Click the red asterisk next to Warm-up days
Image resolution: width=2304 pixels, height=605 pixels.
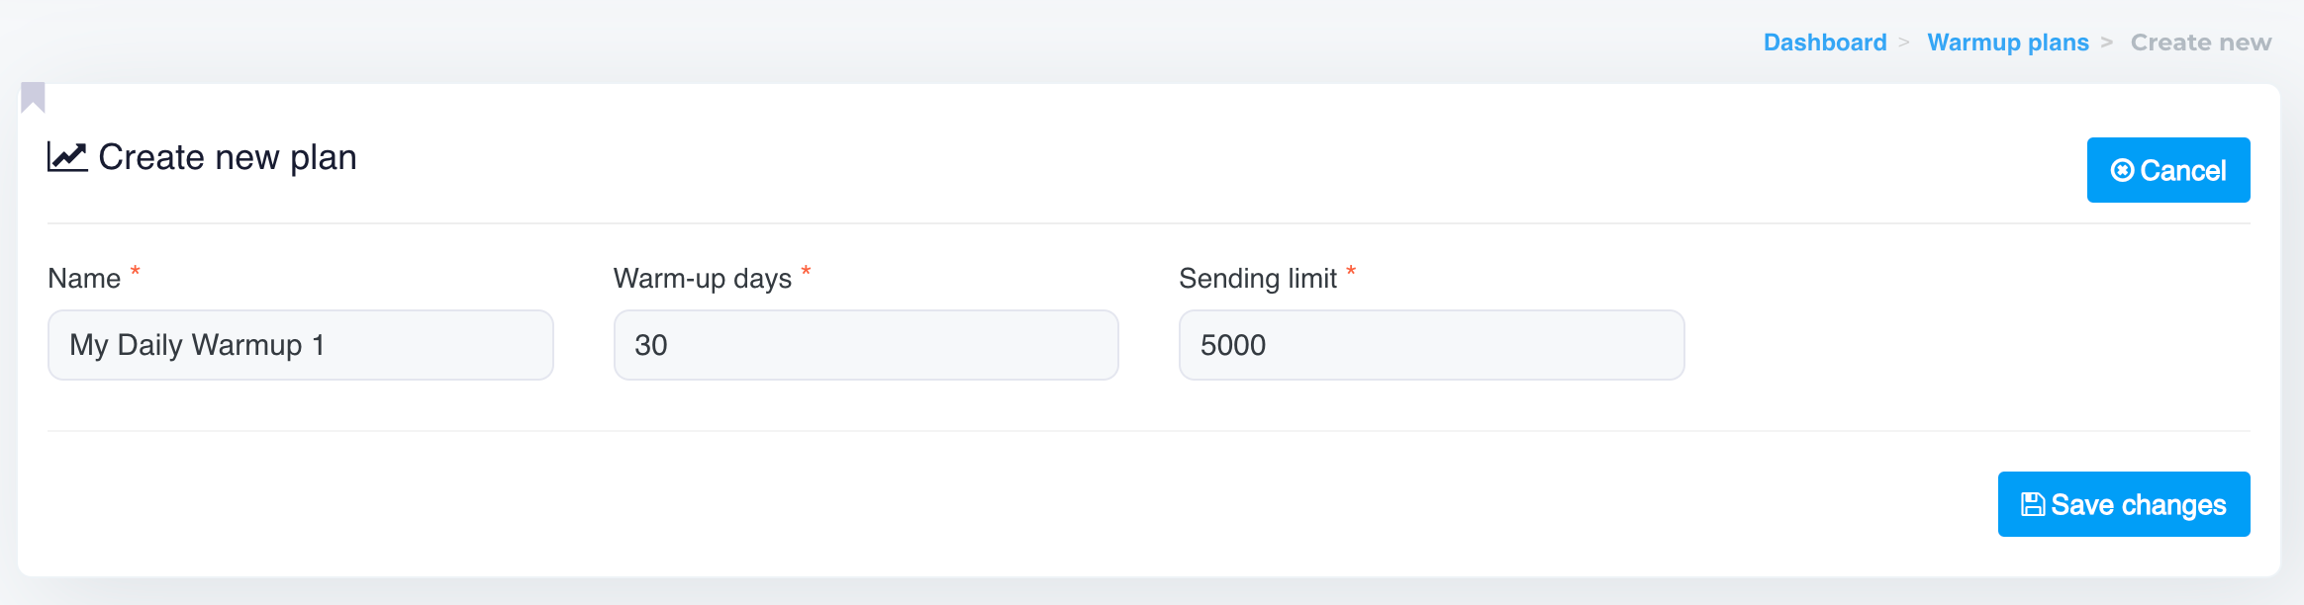(x=806, y=273)
